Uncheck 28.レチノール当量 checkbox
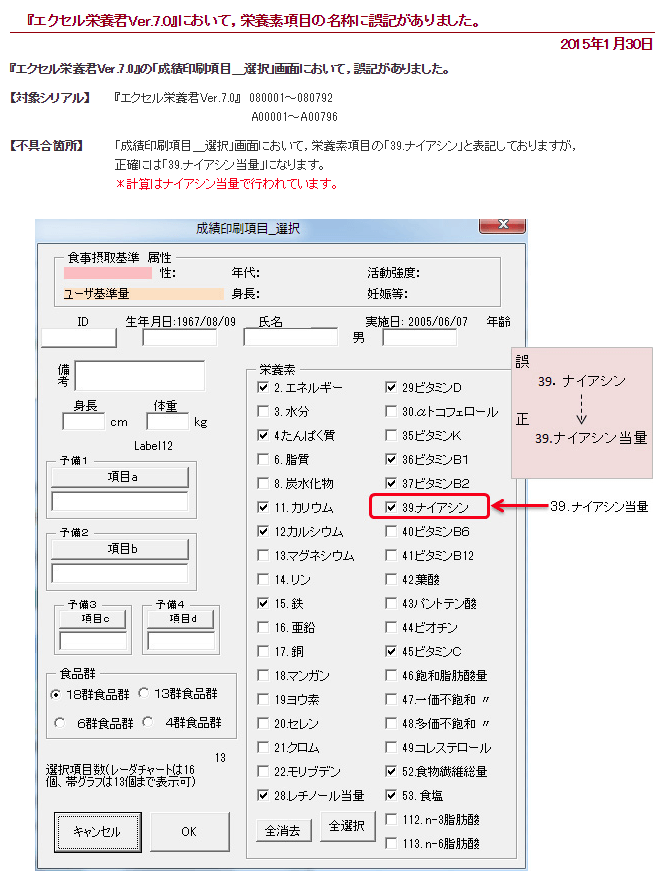 (x=262, y=796)
